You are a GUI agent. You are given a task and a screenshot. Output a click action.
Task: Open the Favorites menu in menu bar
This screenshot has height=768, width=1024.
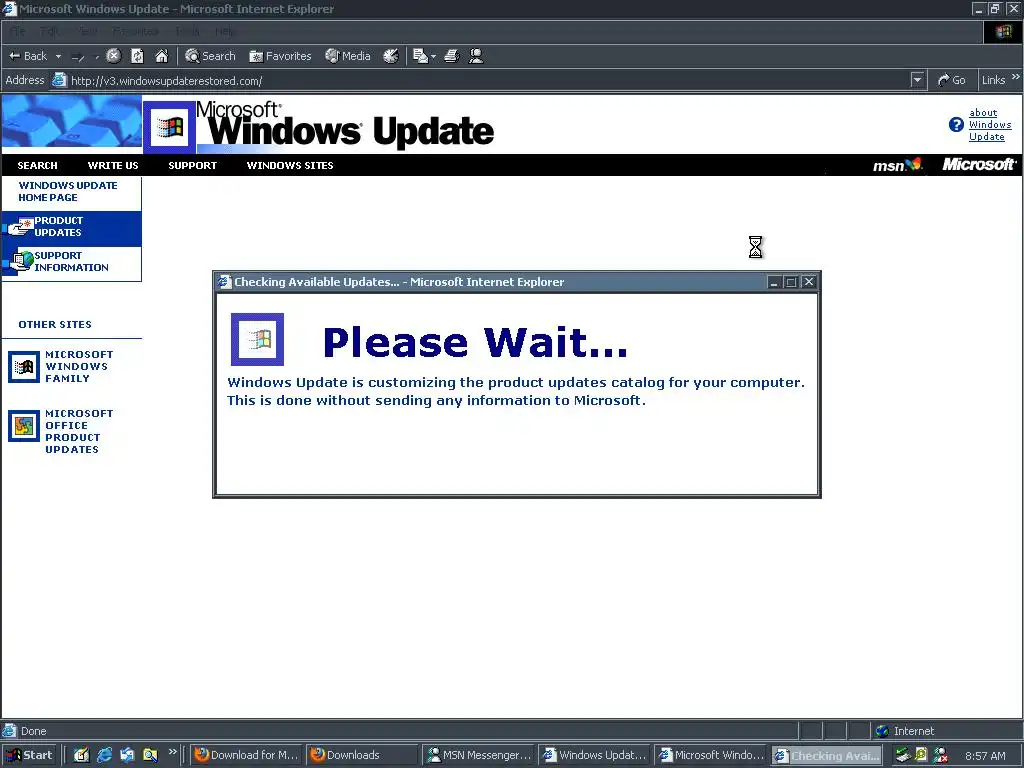[x=135, y=31]
